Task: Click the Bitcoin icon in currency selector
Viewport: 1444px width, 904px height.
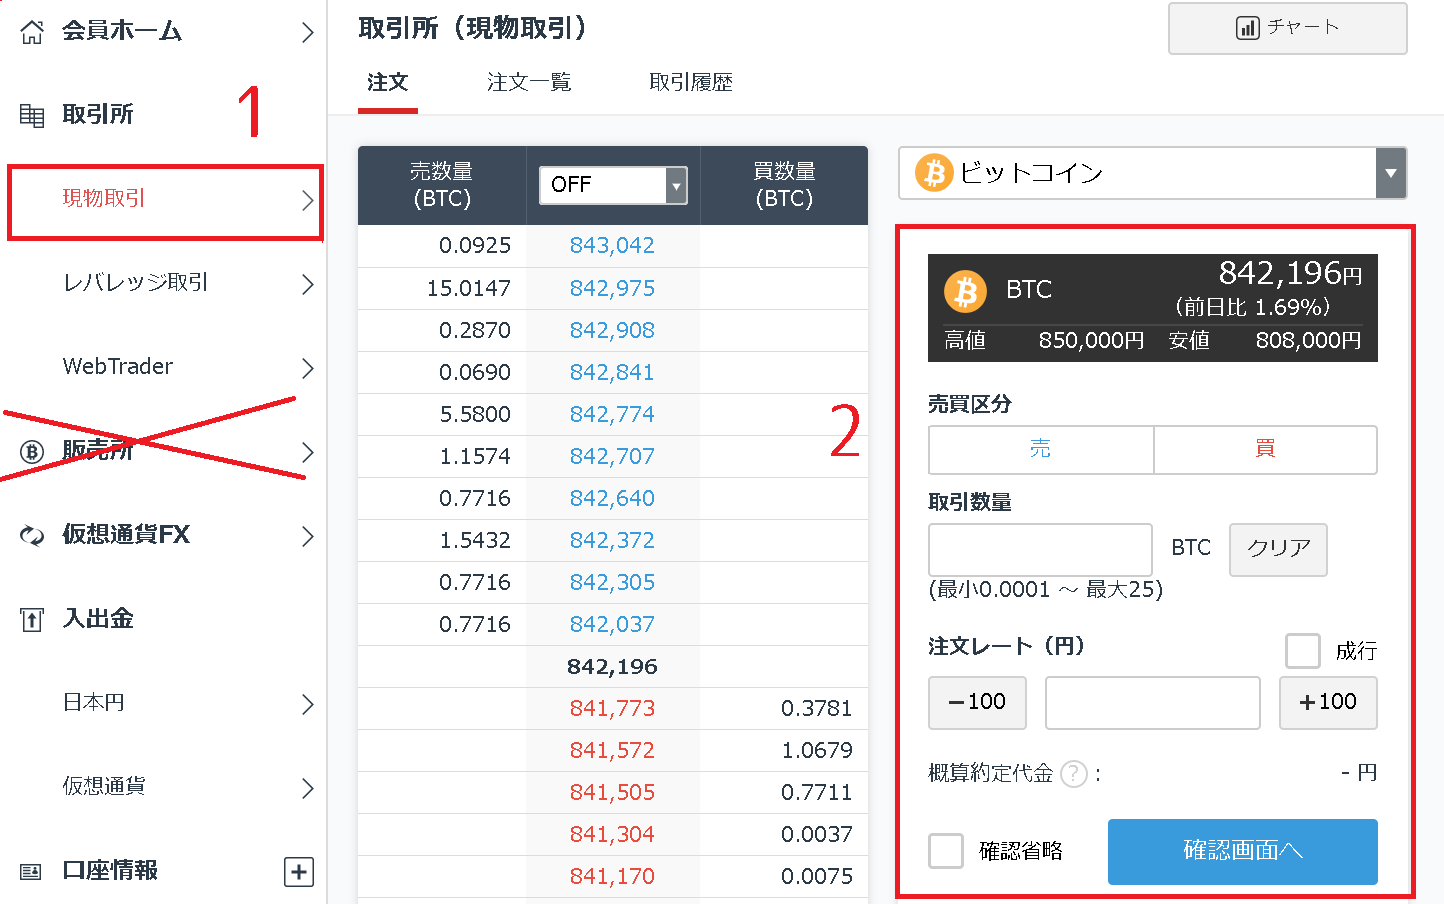Action: 934,173
